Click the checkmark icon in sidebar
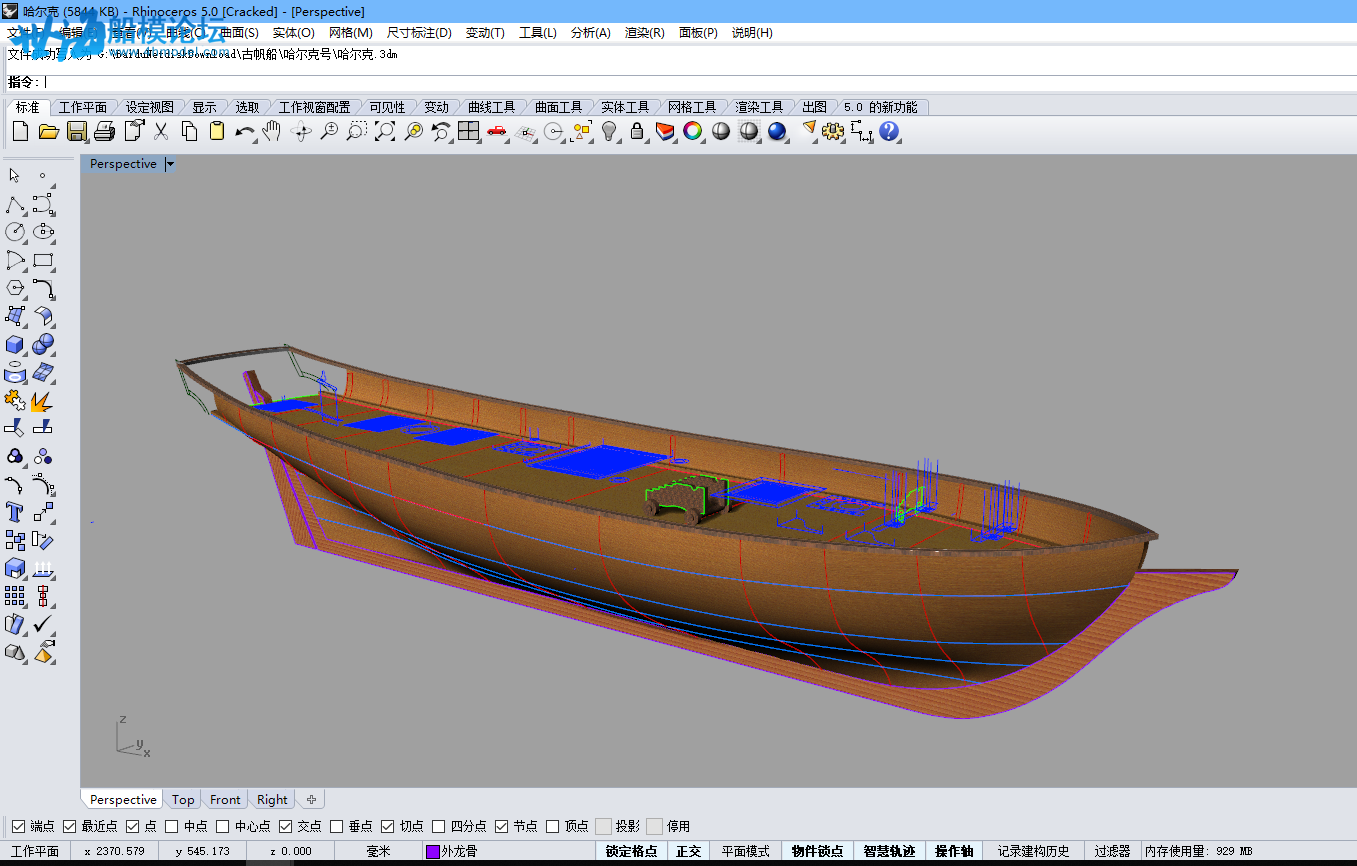This screenshot has width=1357, height=866. [x=43, y=624]
